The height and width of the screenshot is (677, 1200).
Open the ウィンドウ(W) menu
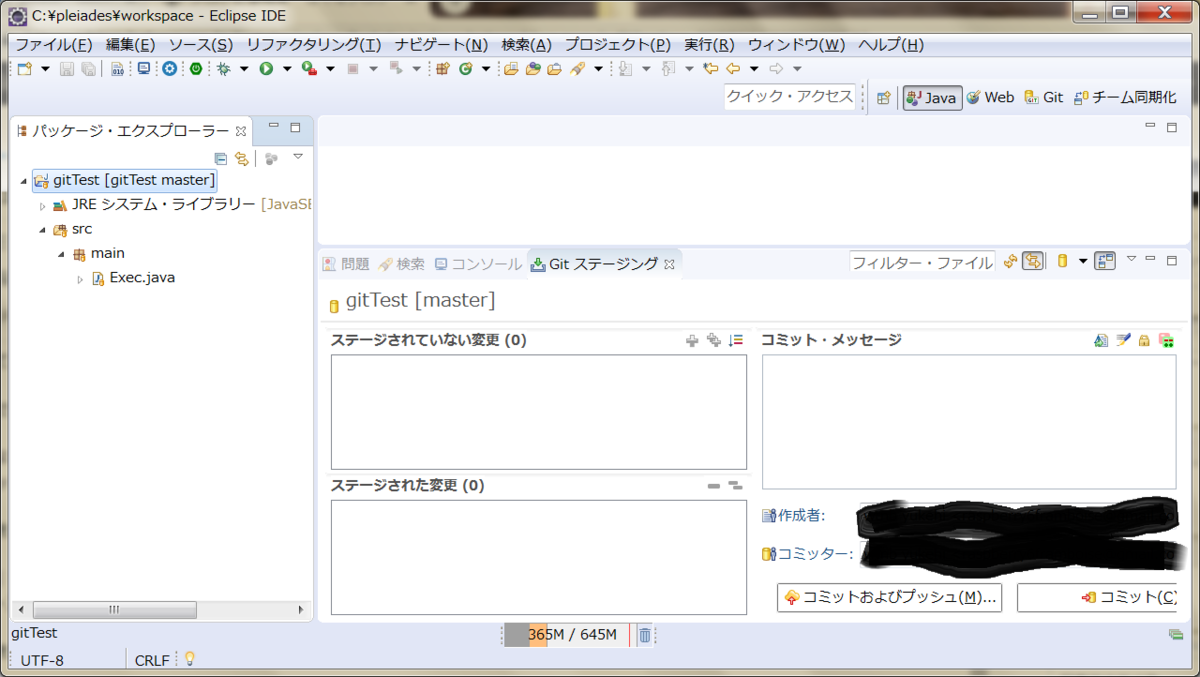pos(797,45)
